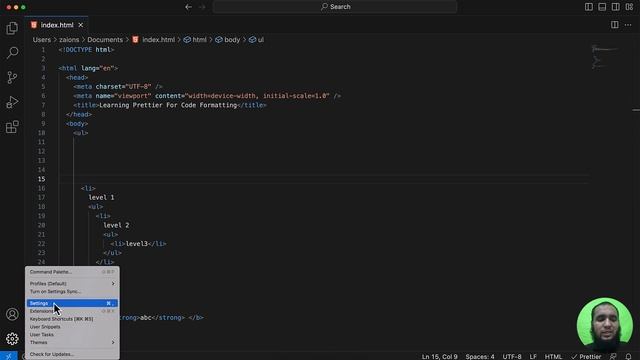The height and width of the screenshot is (360, 640).
Task: Click the title text Learning Prettier For Code Formatting
Action: [x=168, y=105]
